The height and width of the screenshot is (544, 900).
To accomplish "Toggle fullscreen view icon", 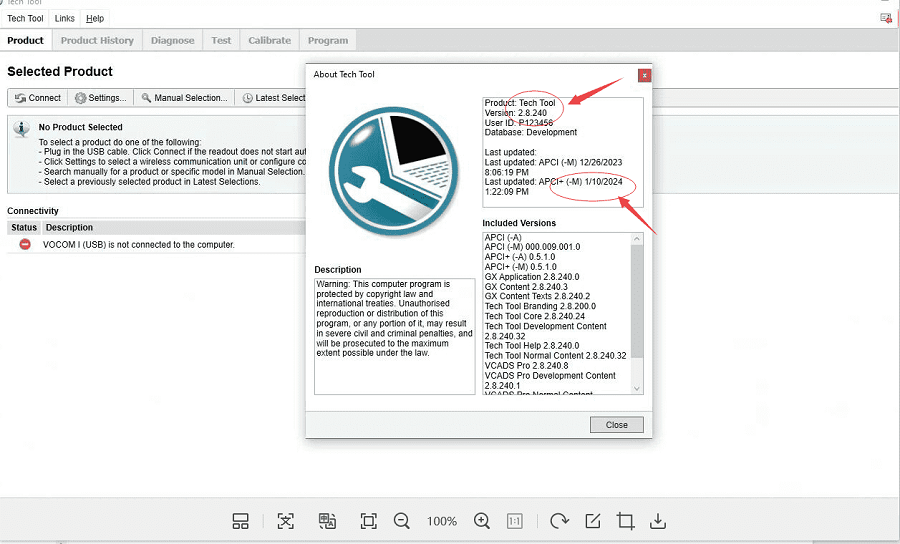I will click(x=368, y=521).
